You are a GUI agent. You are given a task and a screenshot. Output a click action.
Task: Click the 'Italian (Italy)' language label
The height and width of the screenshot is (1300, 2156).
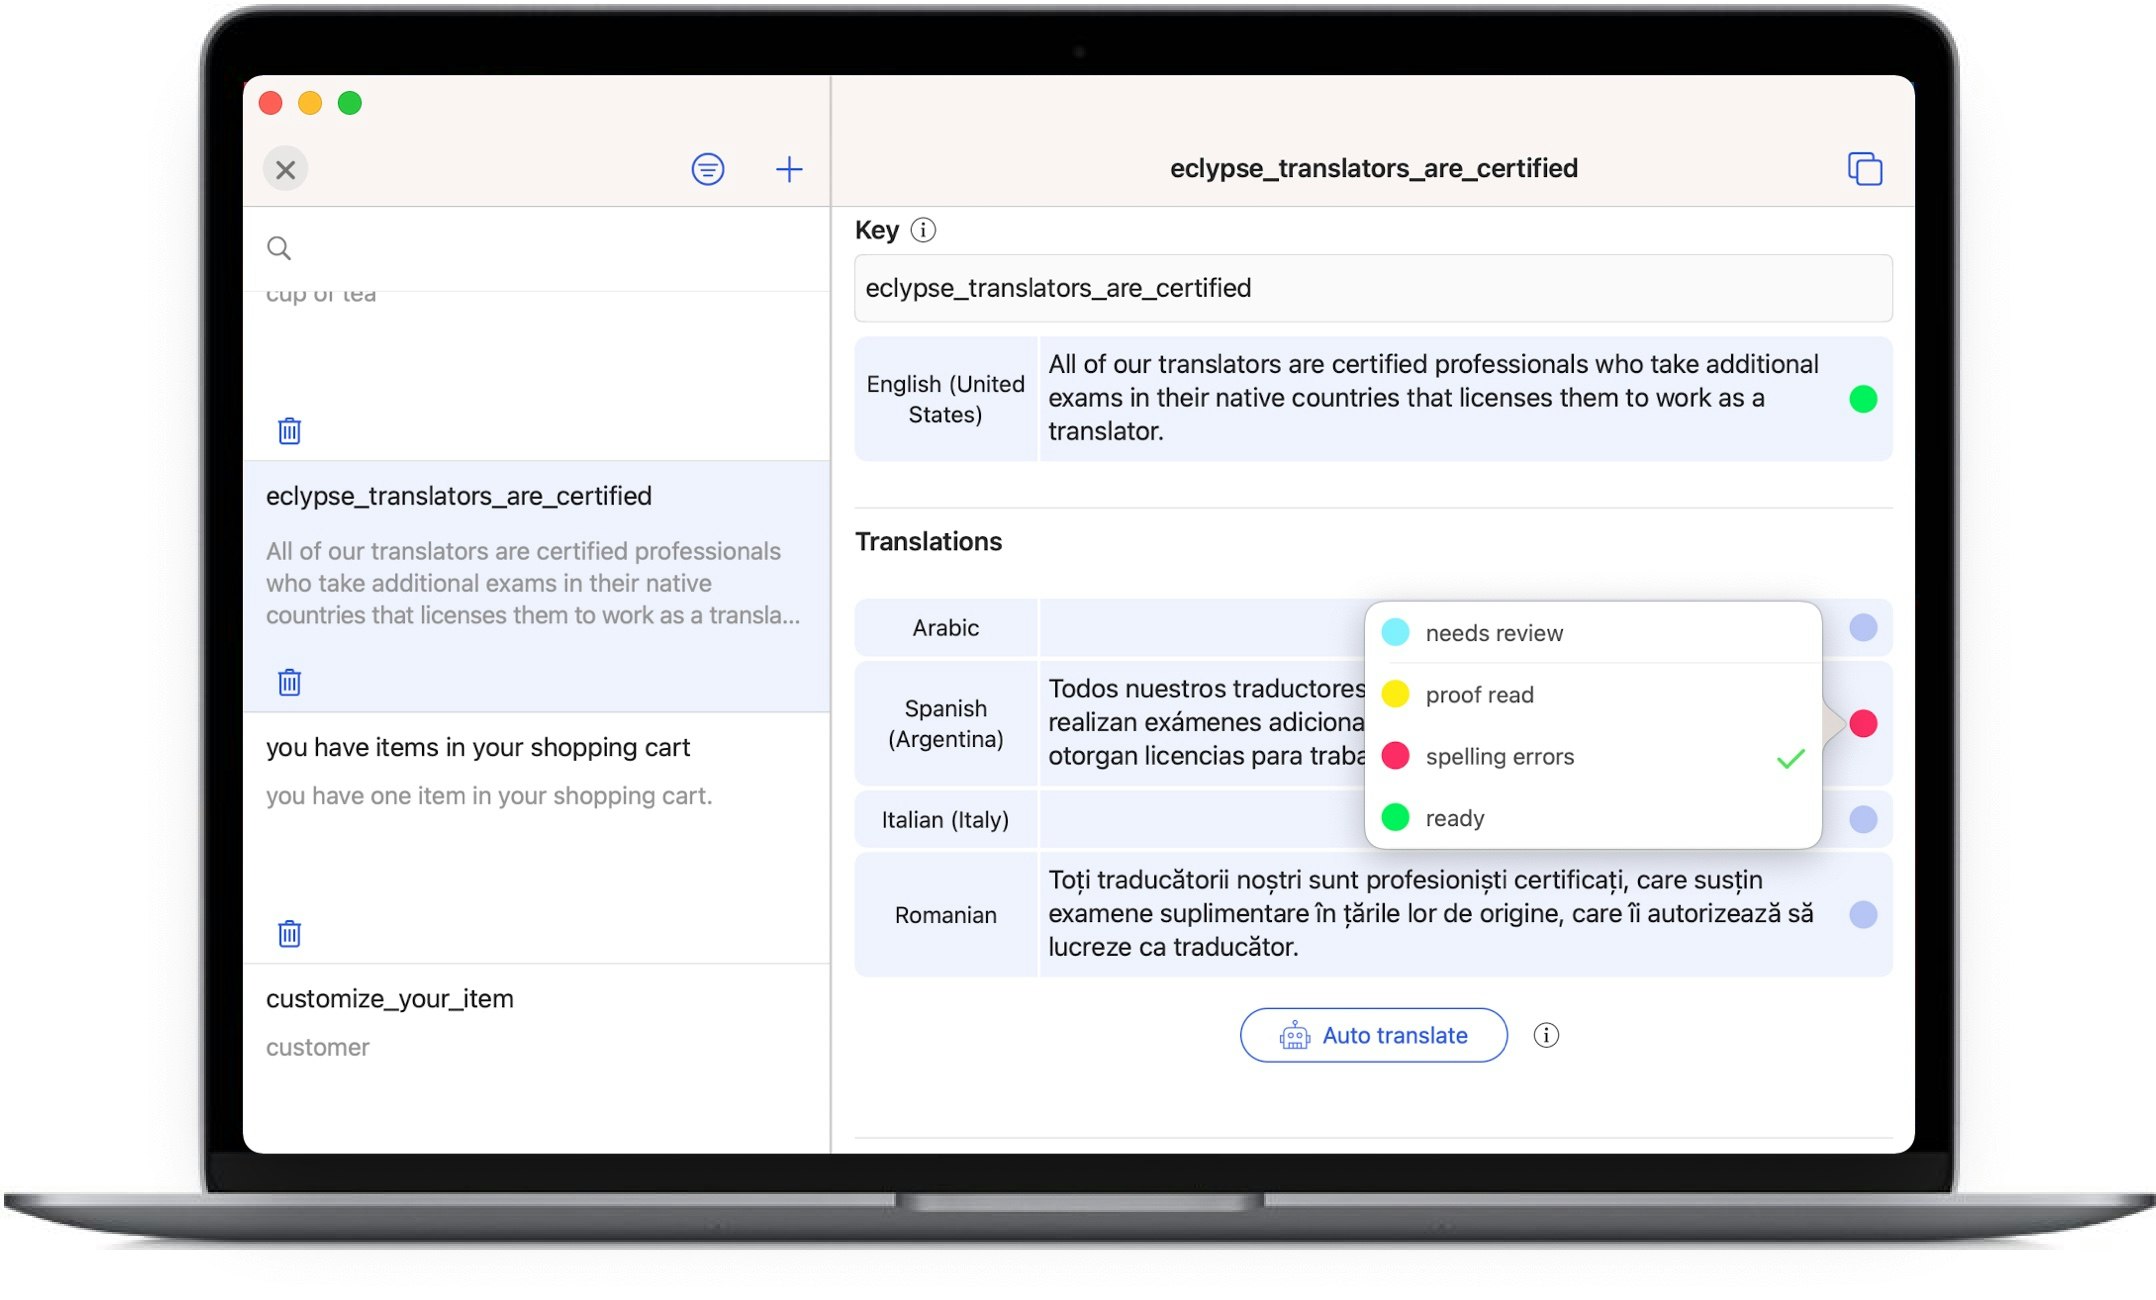(946, 820)
